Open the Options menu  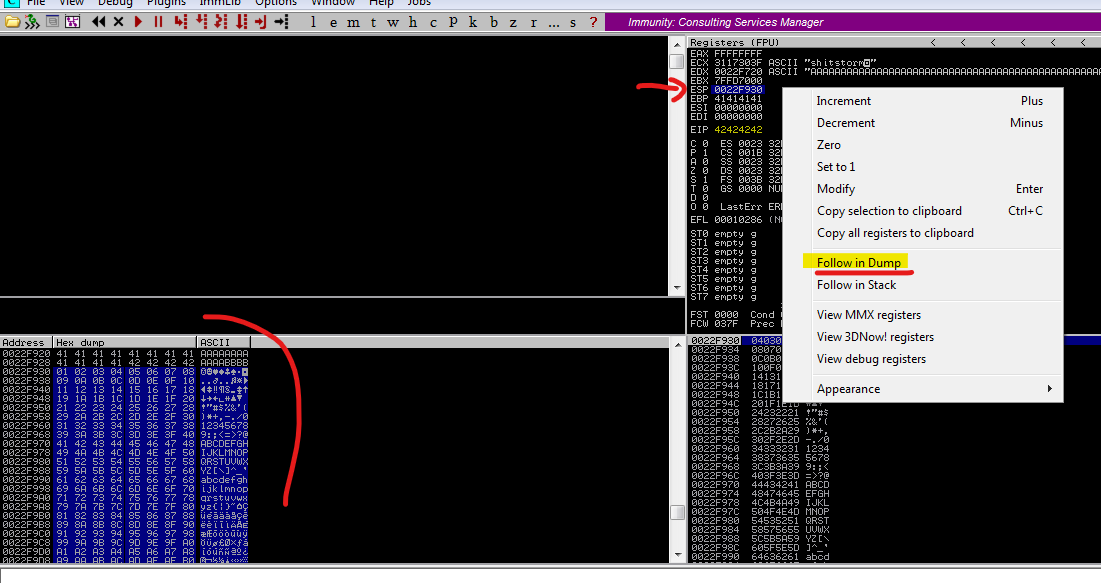275,4
